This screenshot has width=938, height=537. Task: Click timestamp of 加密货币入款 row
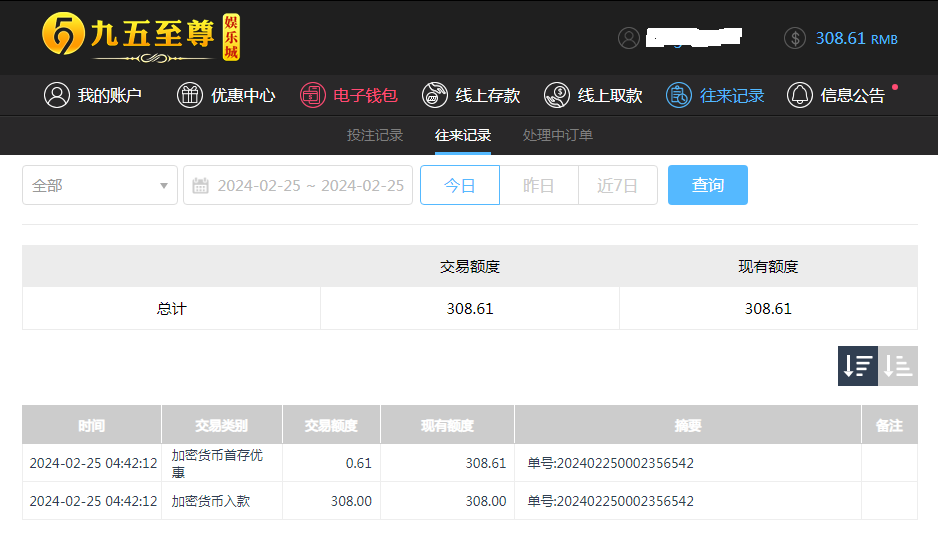(93, 501)
